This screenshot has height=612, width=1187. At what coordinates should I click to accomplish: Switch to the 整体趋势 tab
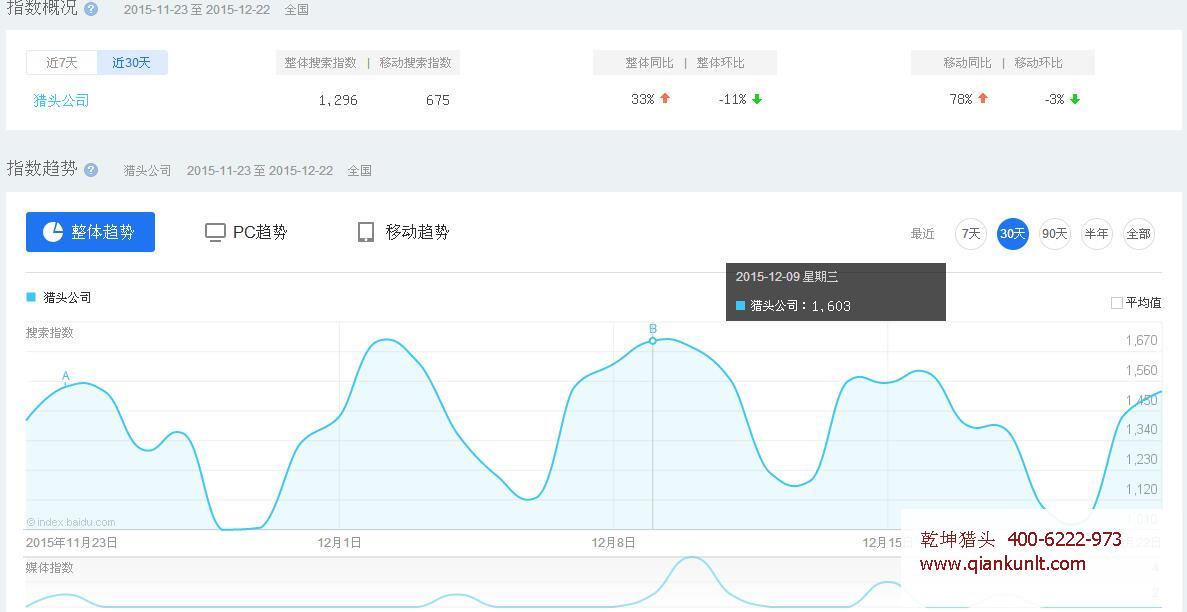(90, 232)
